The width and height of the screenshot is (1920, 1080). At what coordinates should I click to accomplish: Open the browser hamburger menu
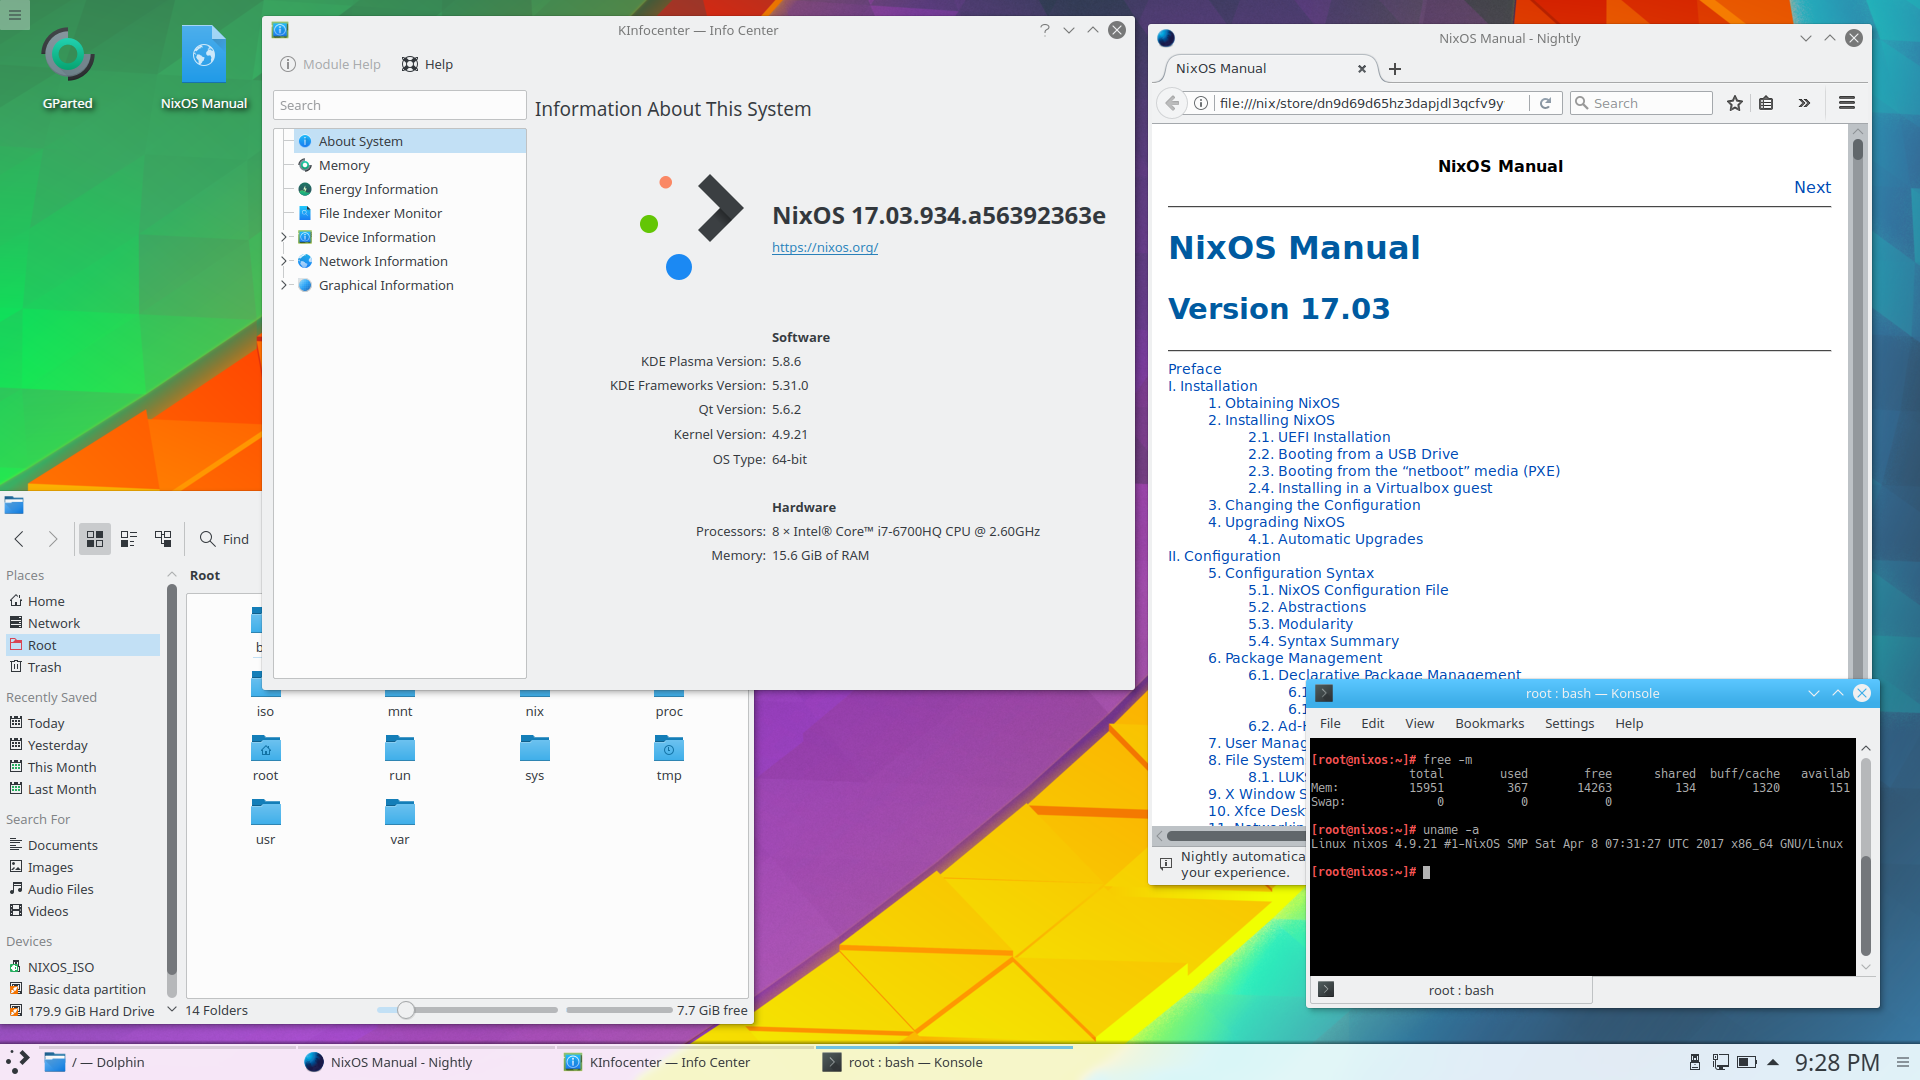[1847, 103]
